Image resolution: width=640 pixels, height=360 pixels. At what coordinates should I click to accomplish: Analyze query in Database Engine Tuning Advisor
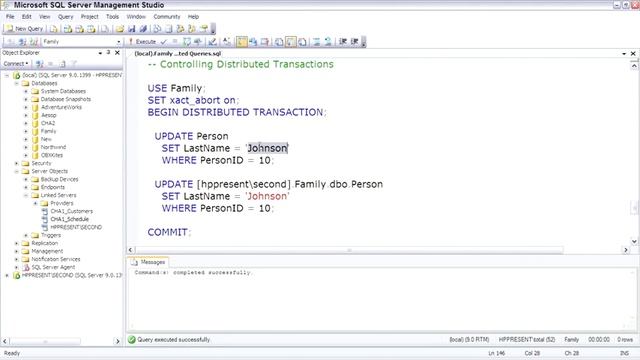(x=198, y=42)
